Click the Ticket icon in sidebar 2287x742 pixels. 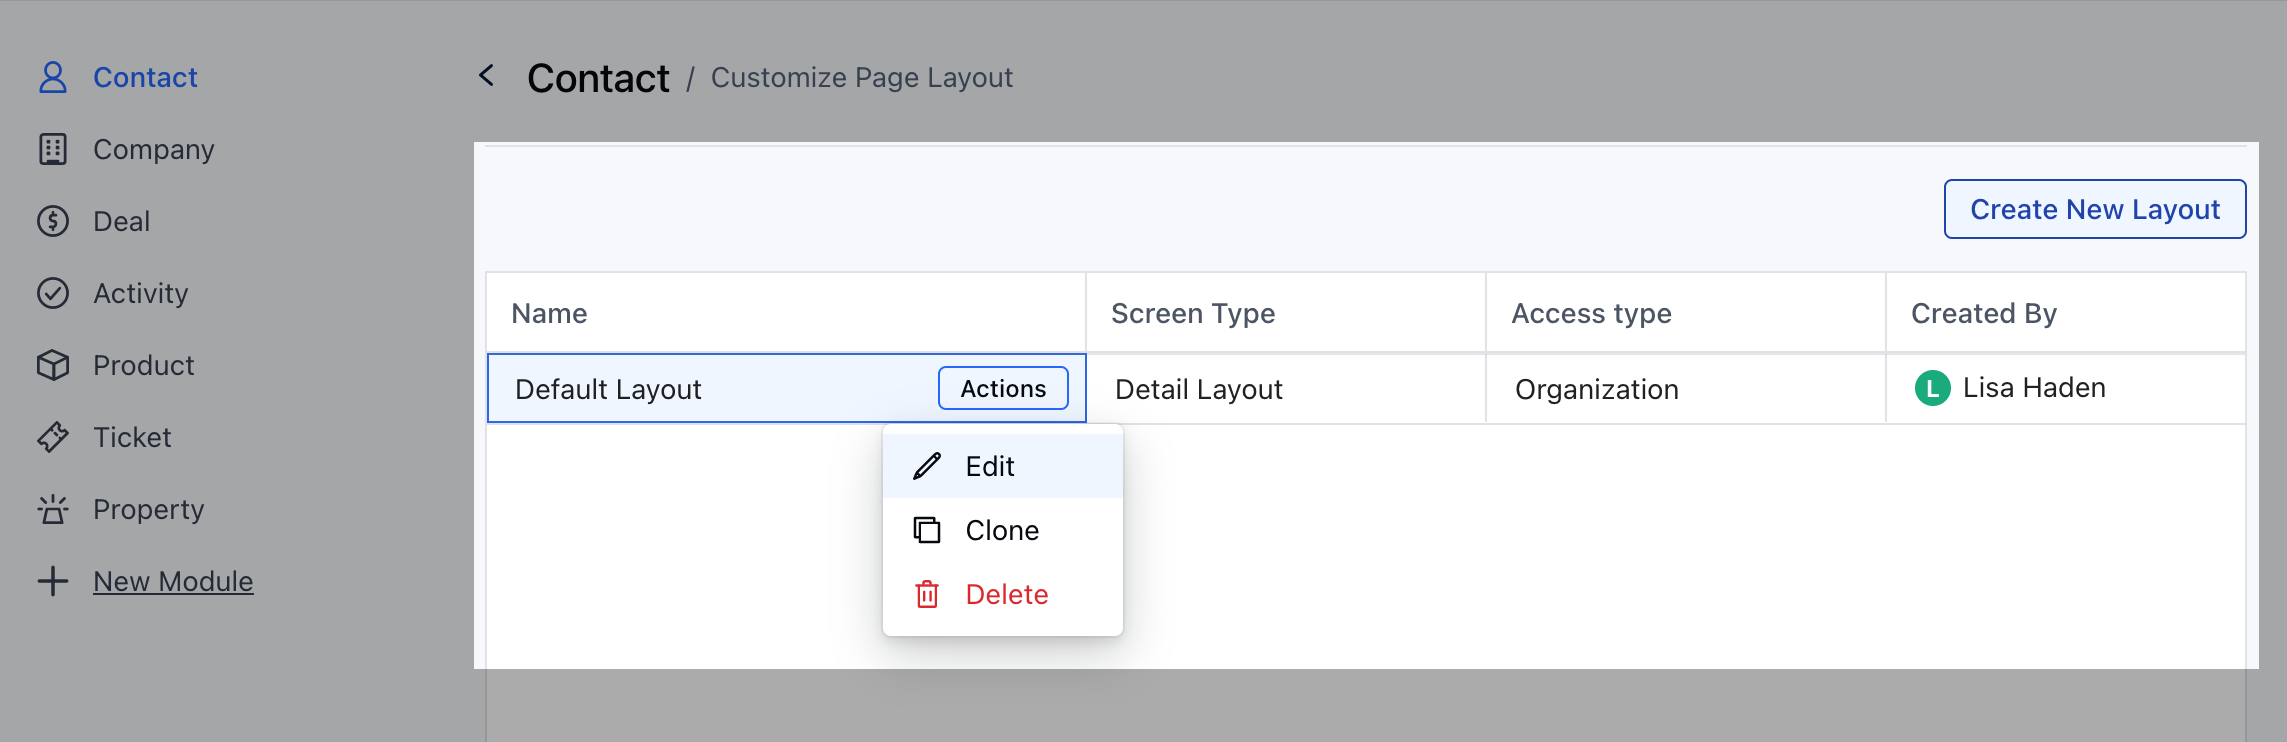click(53, 437)
